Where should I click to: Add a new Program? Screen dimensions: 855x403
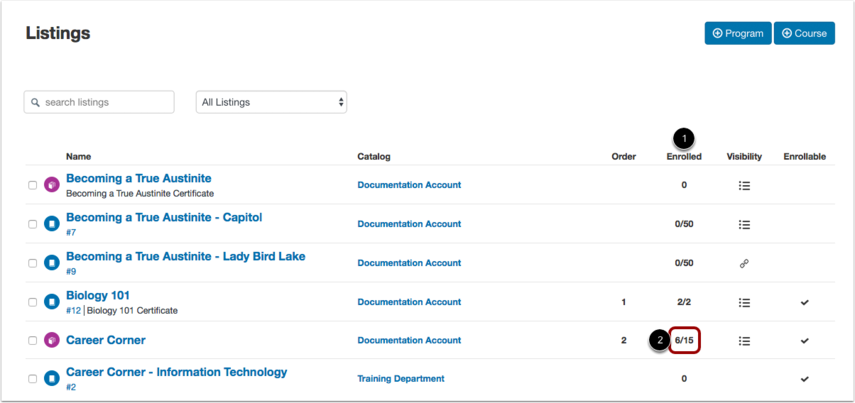click(x=737, y=33)
